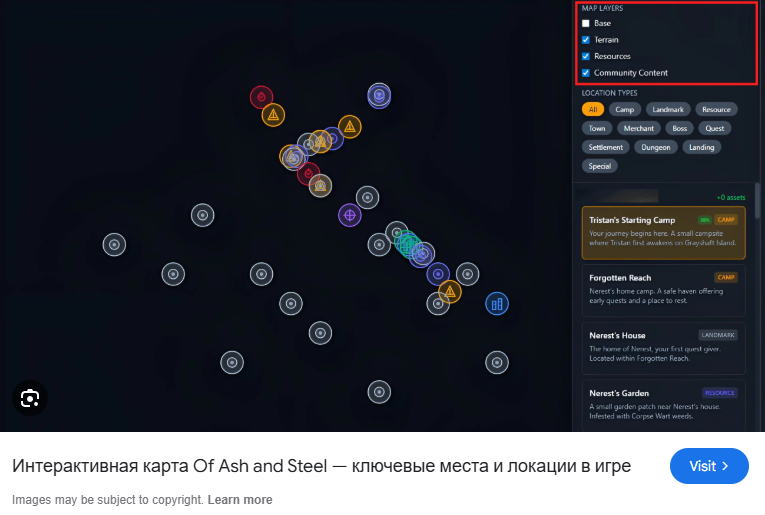The width and height of the screenshot is (765, 515).
Task: Select the All location type filter
Action: tap(593, 109)
